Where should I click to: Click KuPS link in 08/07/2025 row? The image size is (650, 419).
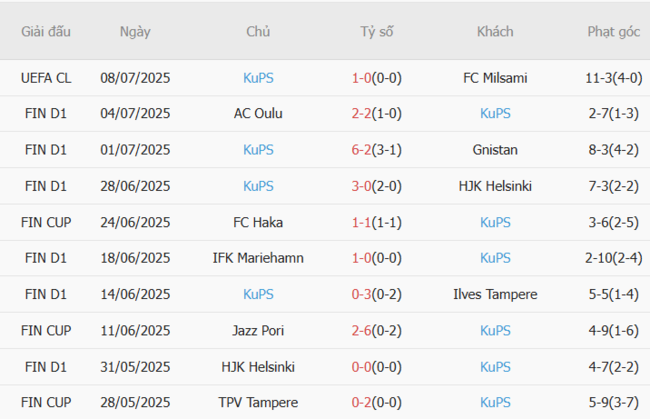coord(258,78)
